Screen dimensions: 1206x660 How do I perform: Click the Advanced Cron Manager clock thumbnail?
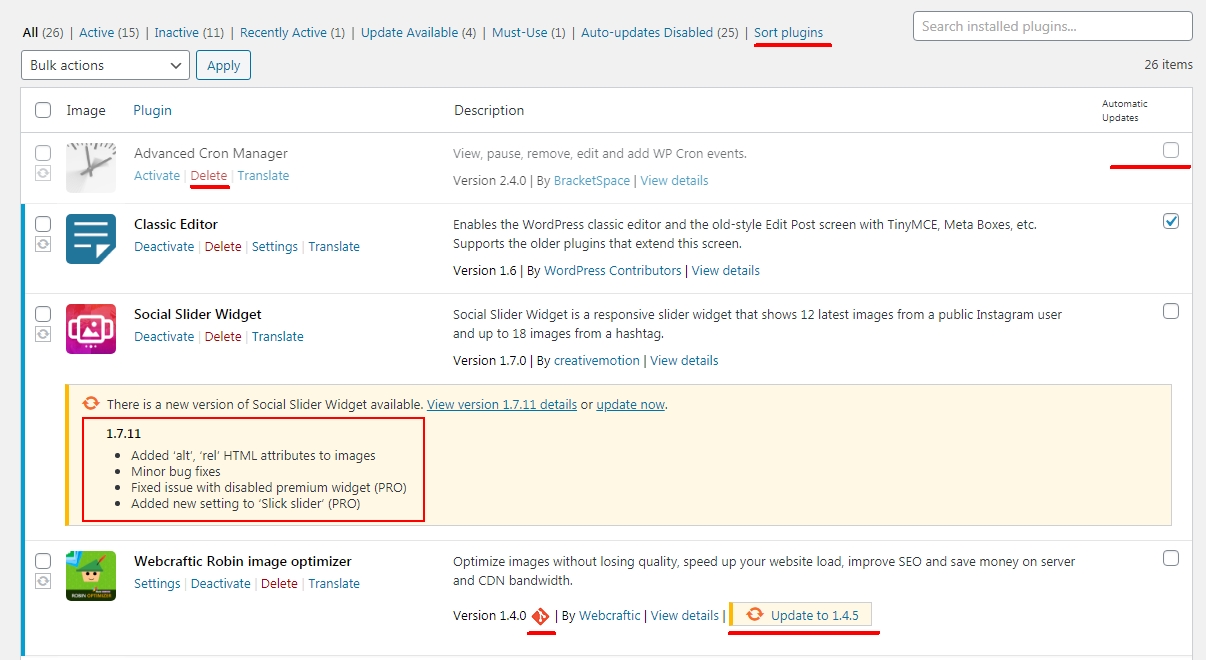pyautogui.click(x=91, y=167)
